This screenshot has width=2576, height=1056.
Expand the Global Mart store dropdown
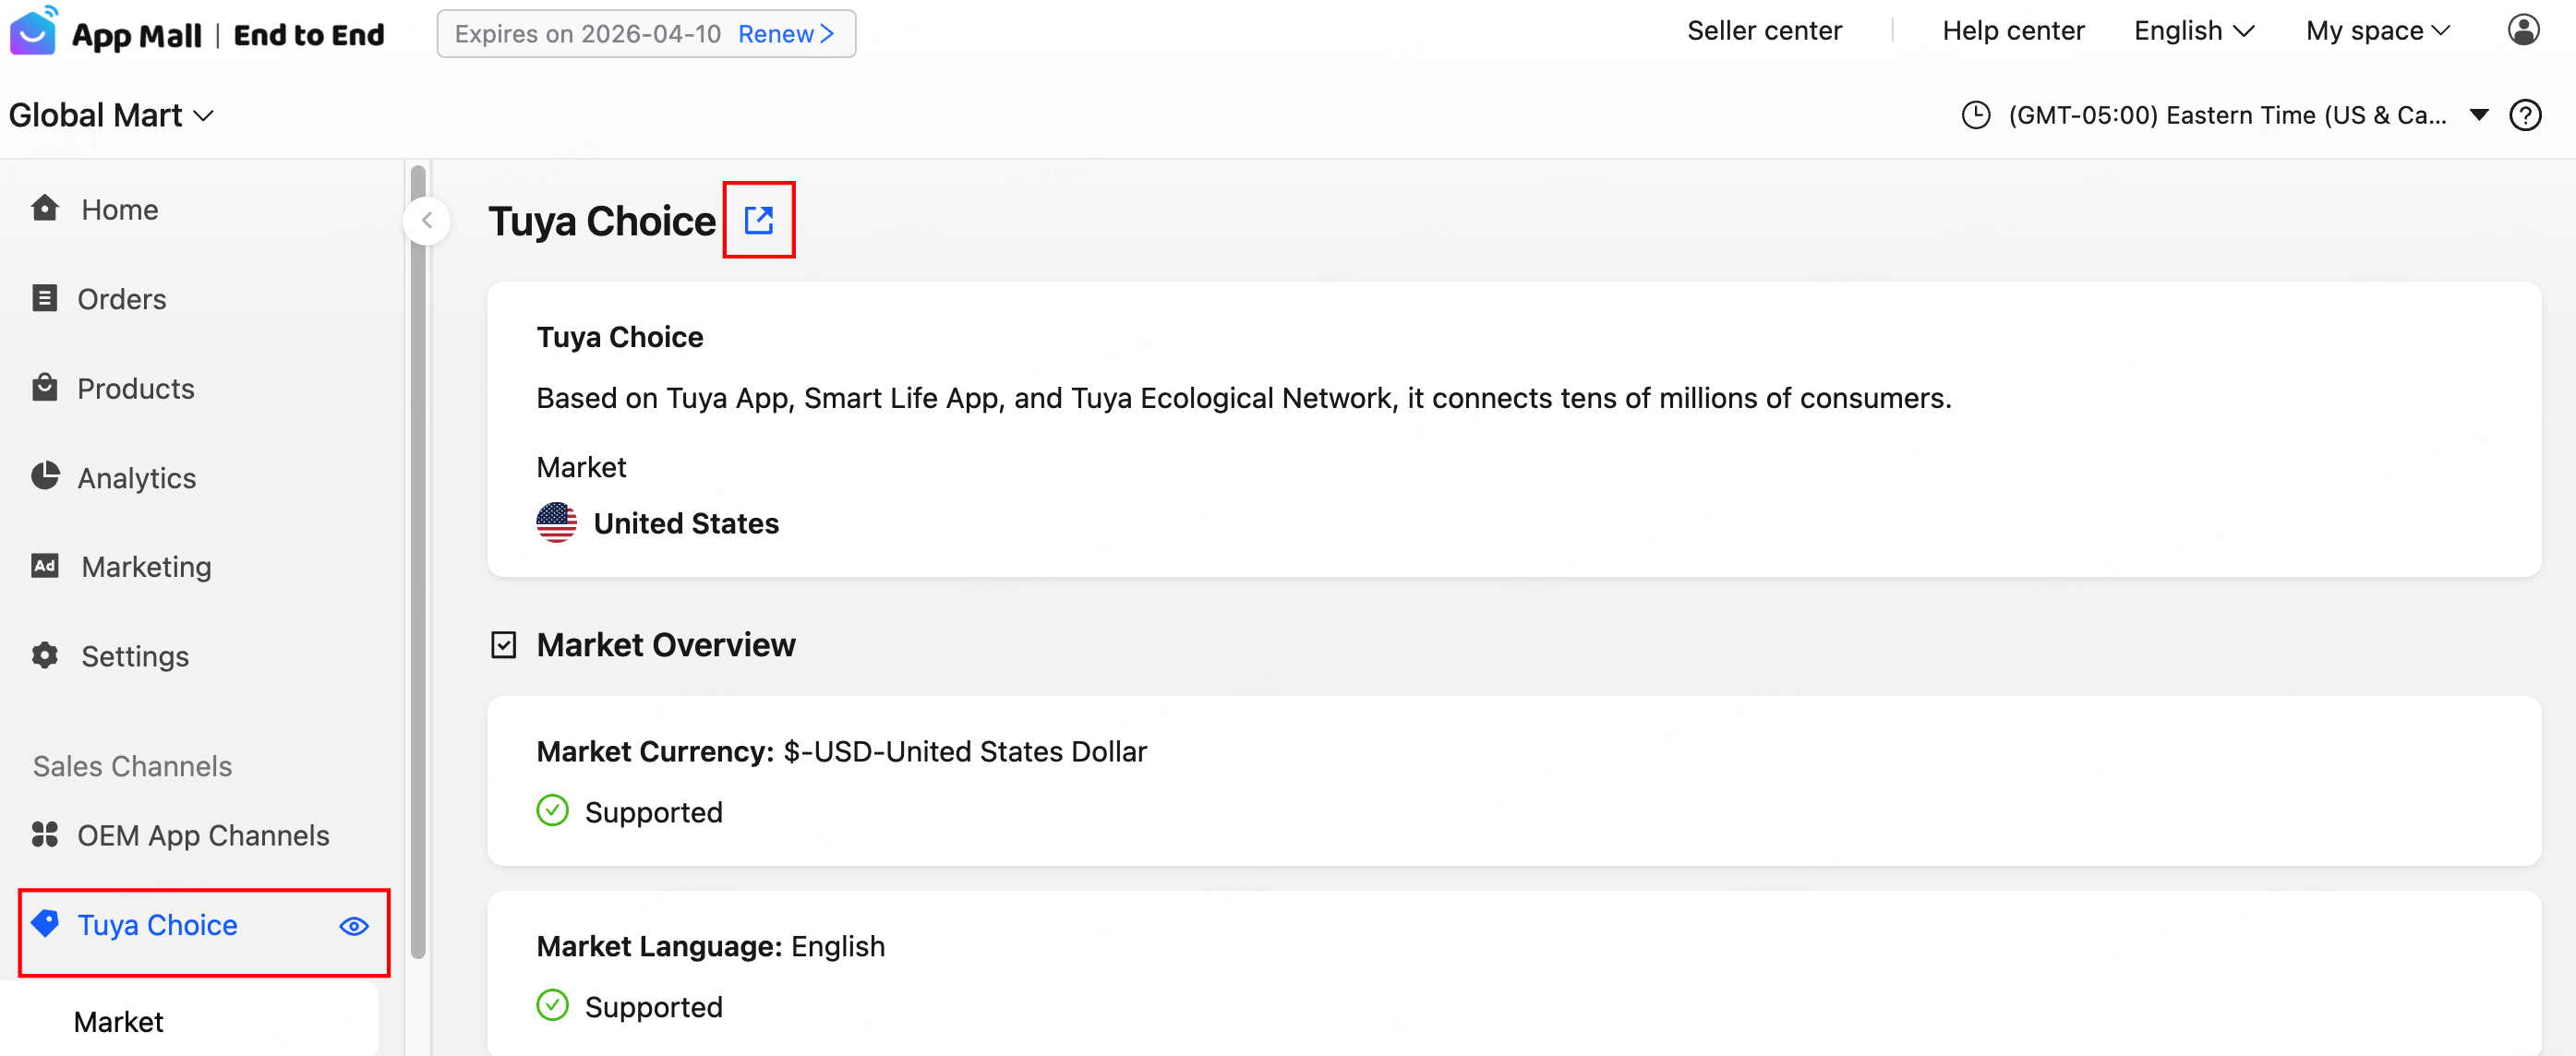tap(111, 116)
